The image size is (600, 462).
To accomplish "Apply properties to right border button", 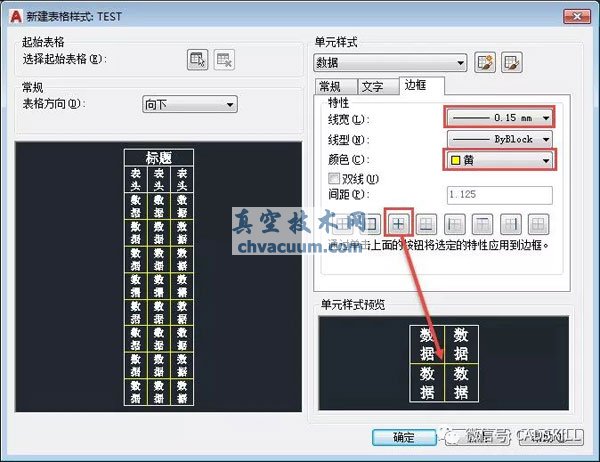I will click(511, 224).
